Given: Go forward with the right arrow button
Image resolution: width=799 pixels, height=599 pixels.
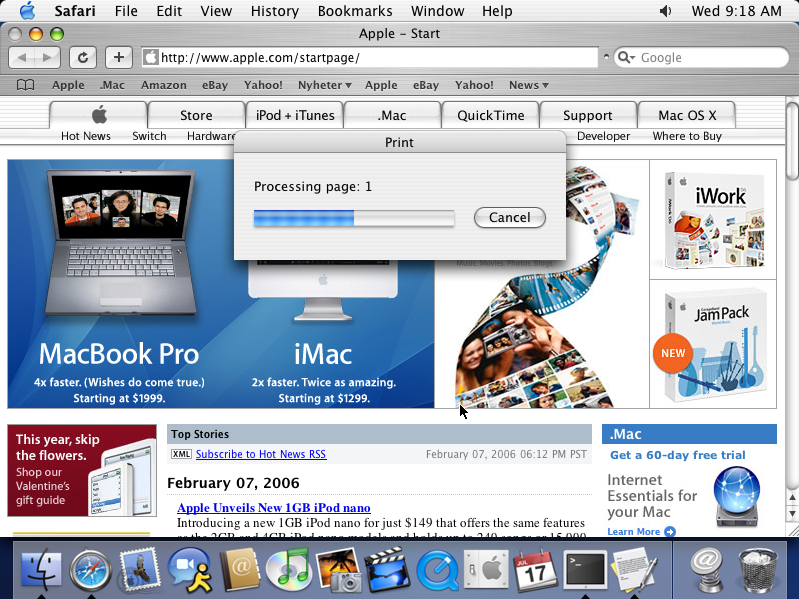Looking at the screenshot, I should point(47,58).
